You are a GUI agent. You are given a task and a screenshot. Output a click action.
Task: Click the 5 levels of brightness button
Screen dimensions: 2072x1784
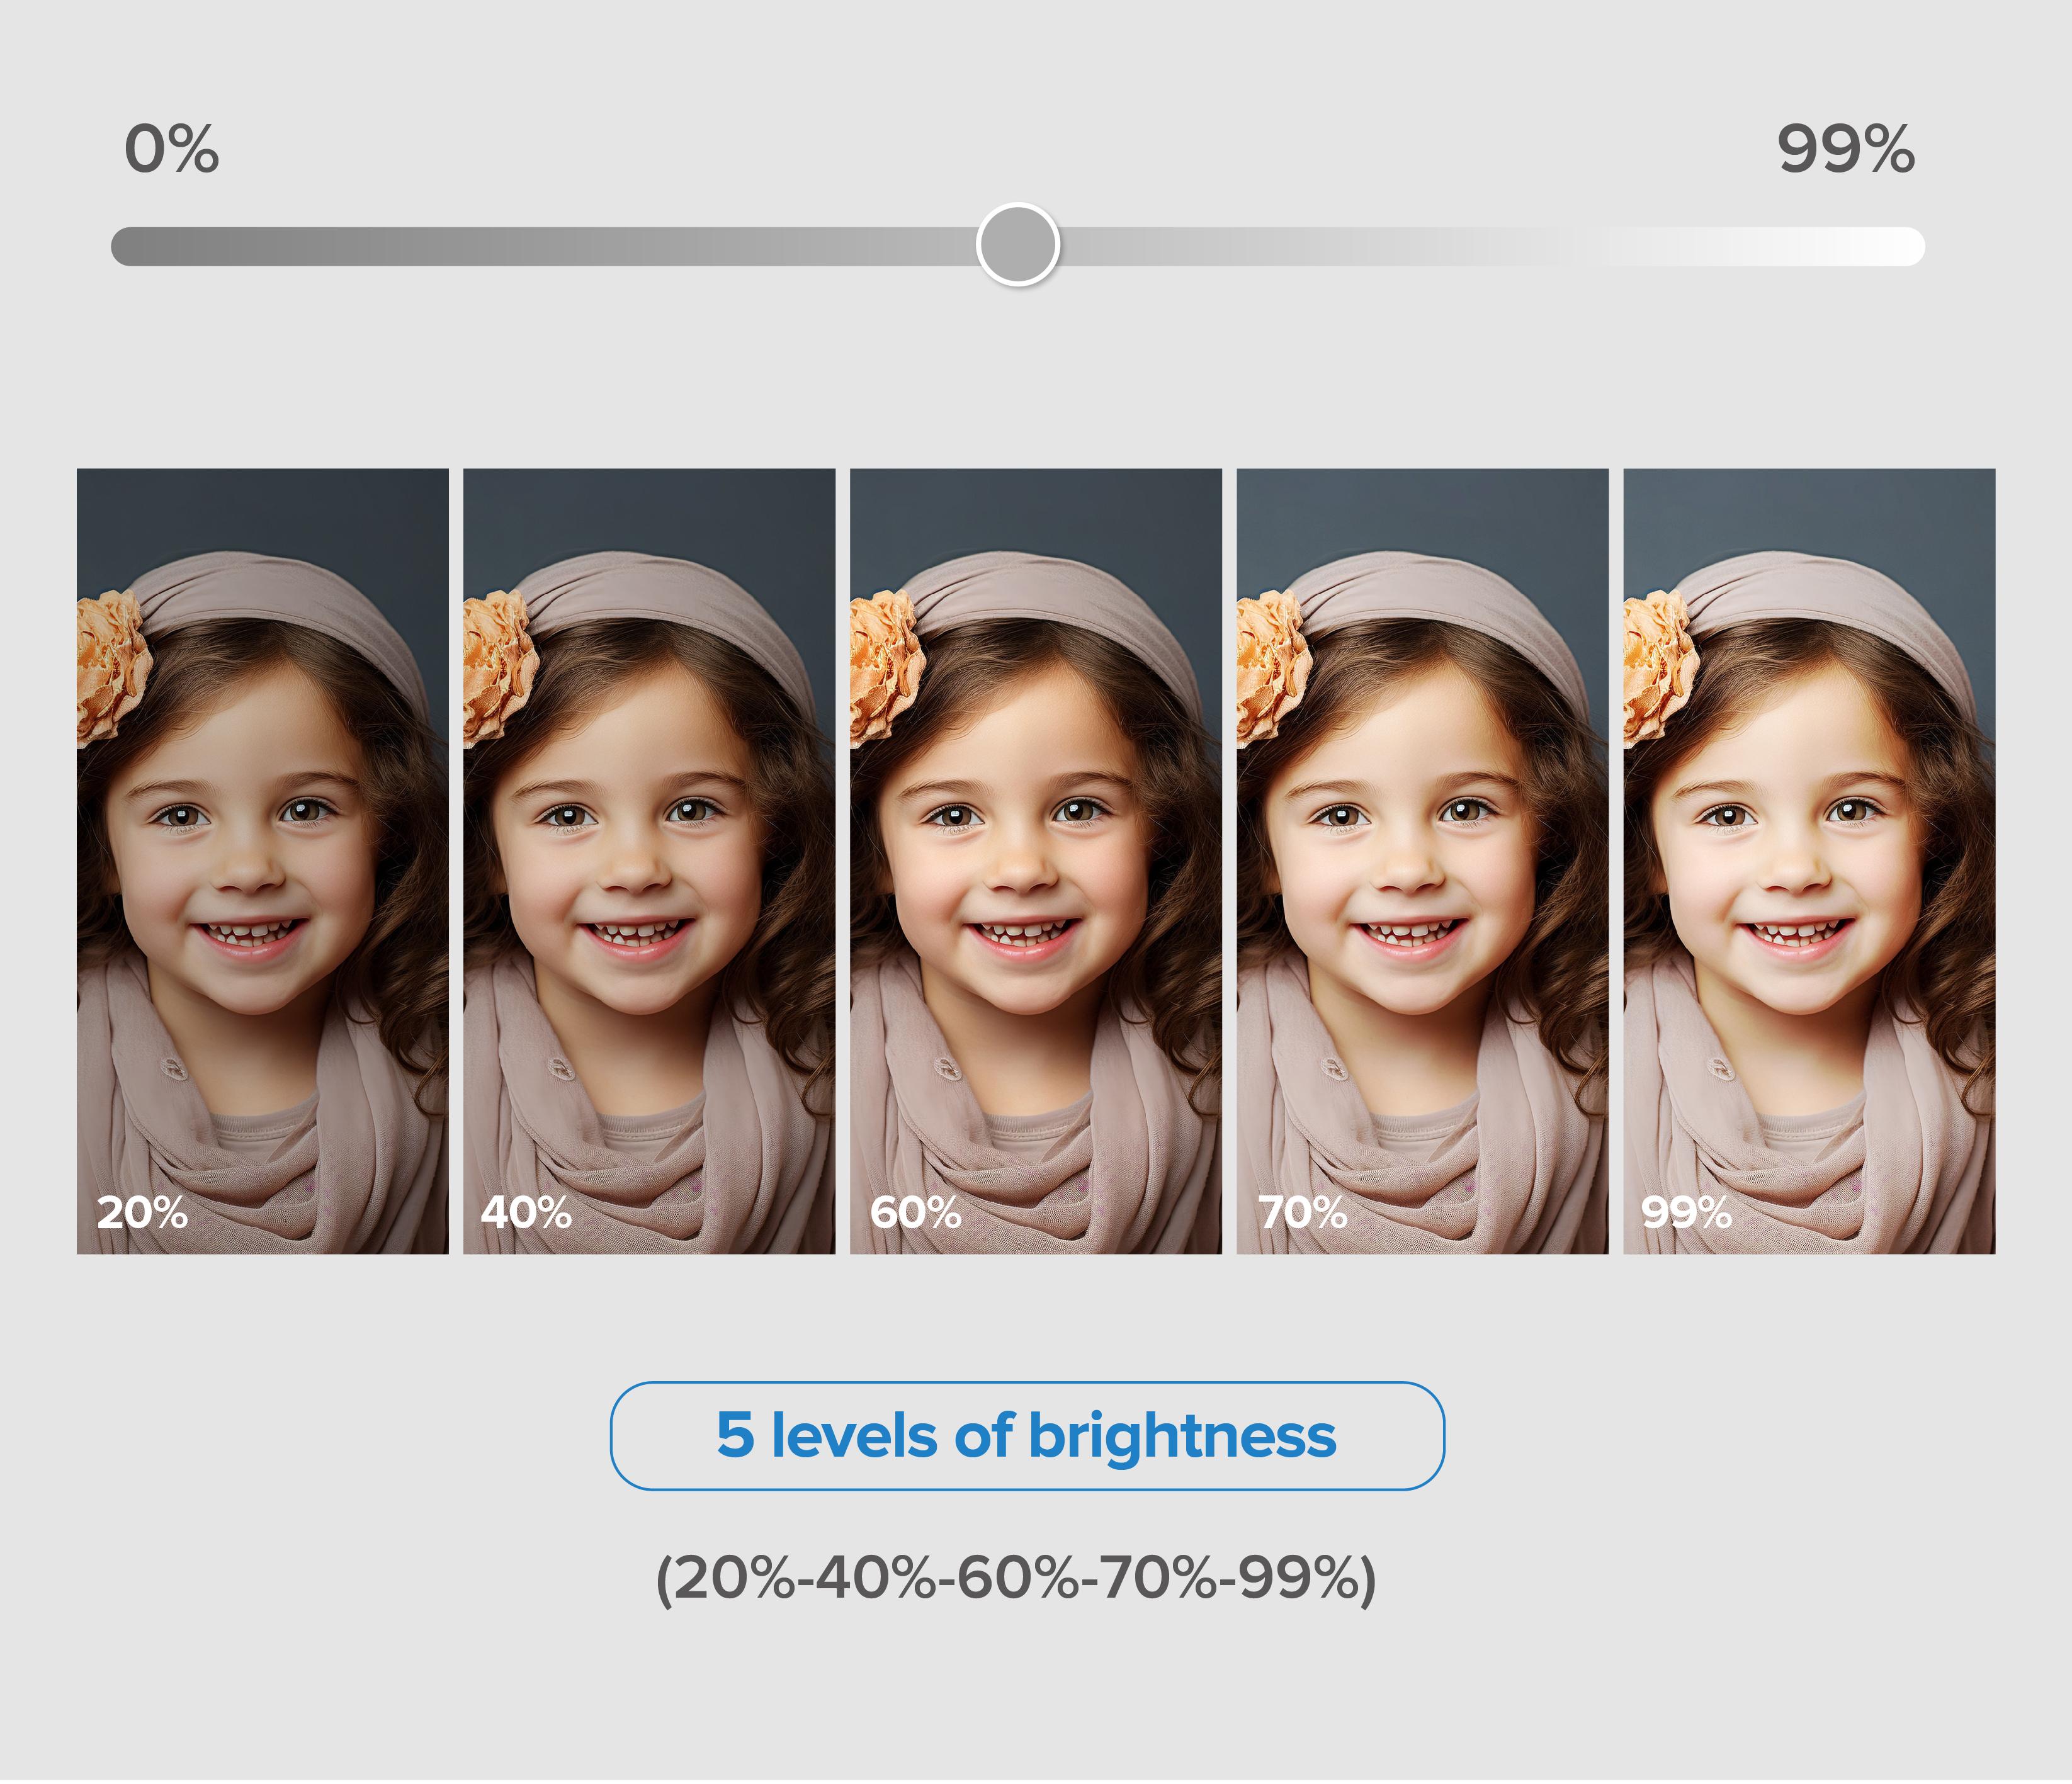(1027, 1436)
